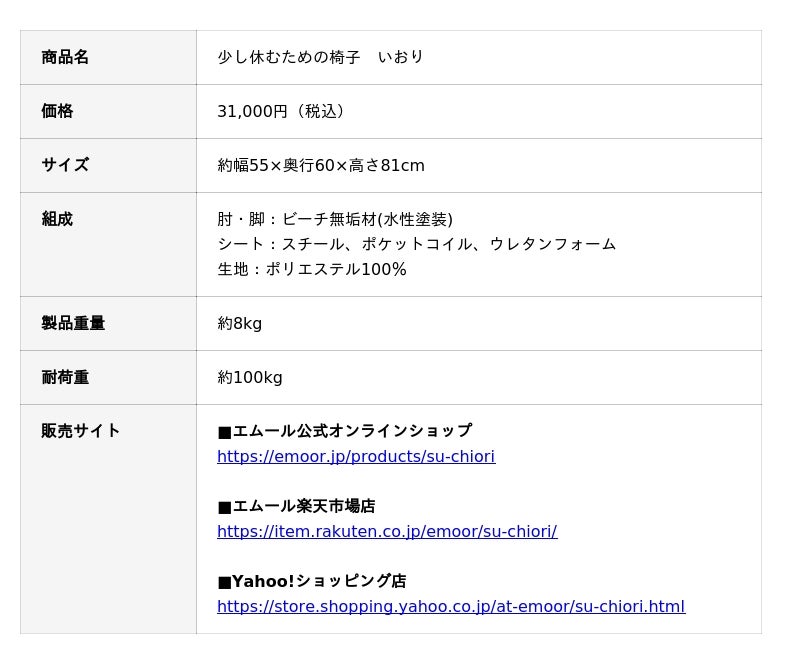
Task: Click the weight value 約8kg
Action: coord(240,323)
